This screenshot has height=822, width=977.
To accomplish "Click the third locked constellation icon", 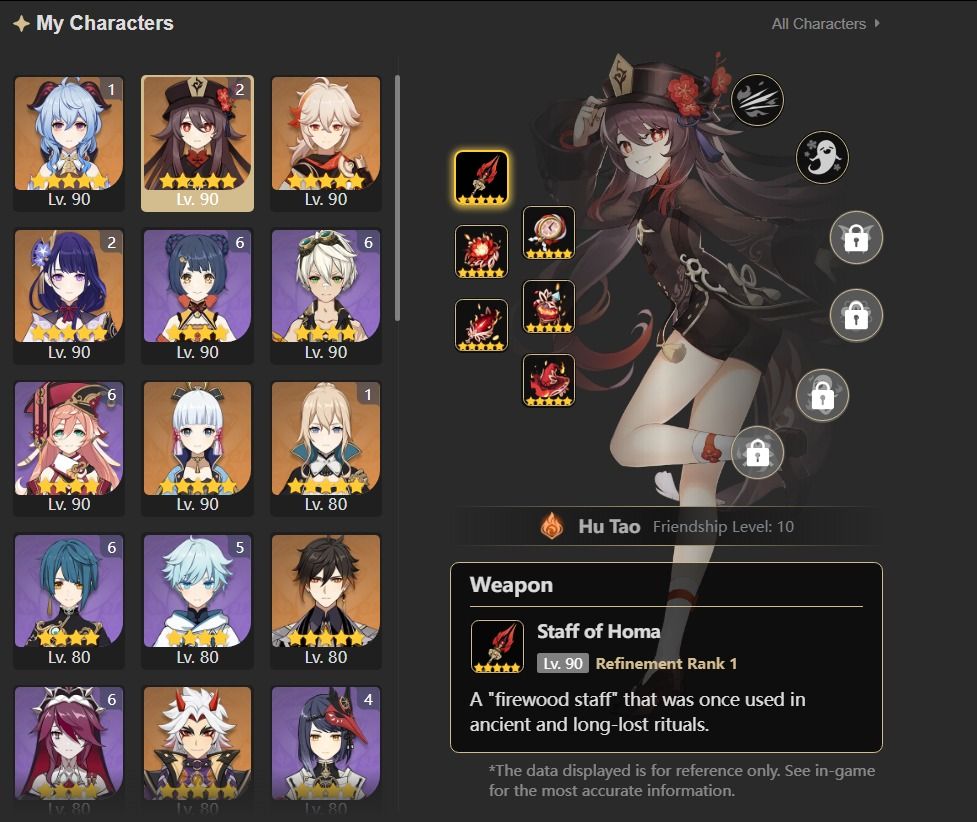I will click(822, 395).
